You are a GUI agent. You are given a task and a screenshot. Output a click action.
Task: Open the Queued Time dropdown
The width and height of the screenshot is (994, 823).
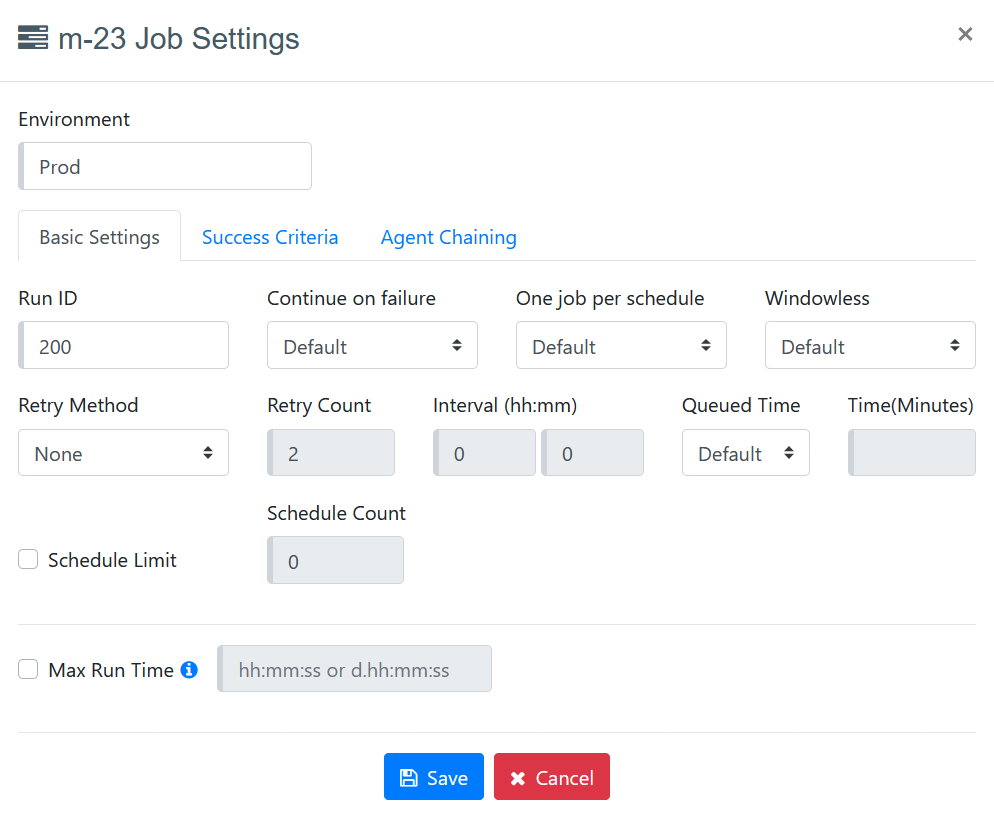(745, 453)
